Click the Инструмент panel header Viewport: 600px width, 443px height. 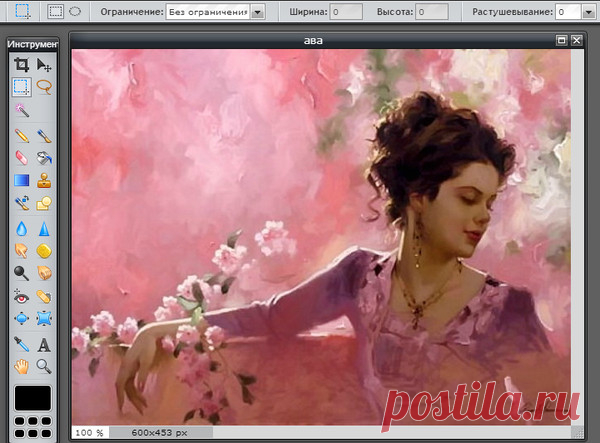tap(33, 44)
